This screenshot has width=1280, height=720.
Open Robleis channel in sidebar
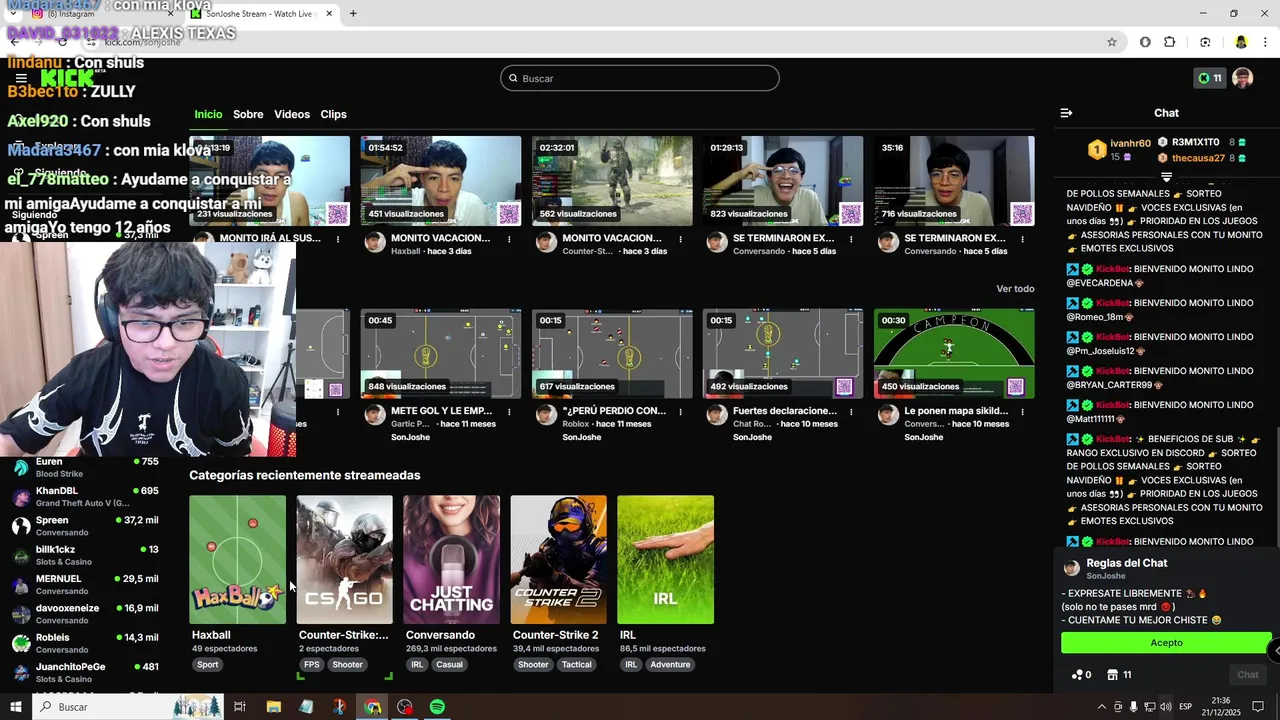tap(85, 643)
